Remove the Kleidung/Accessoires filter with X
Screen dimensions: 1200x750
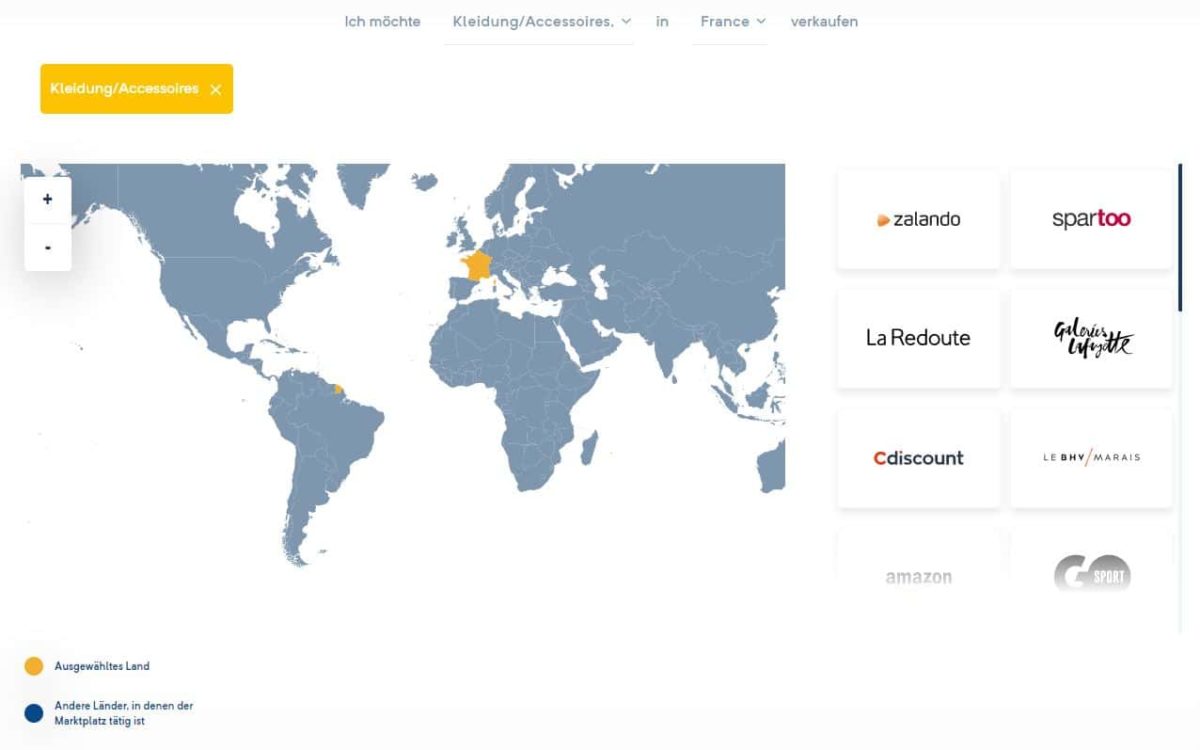[x=215, y=90]
